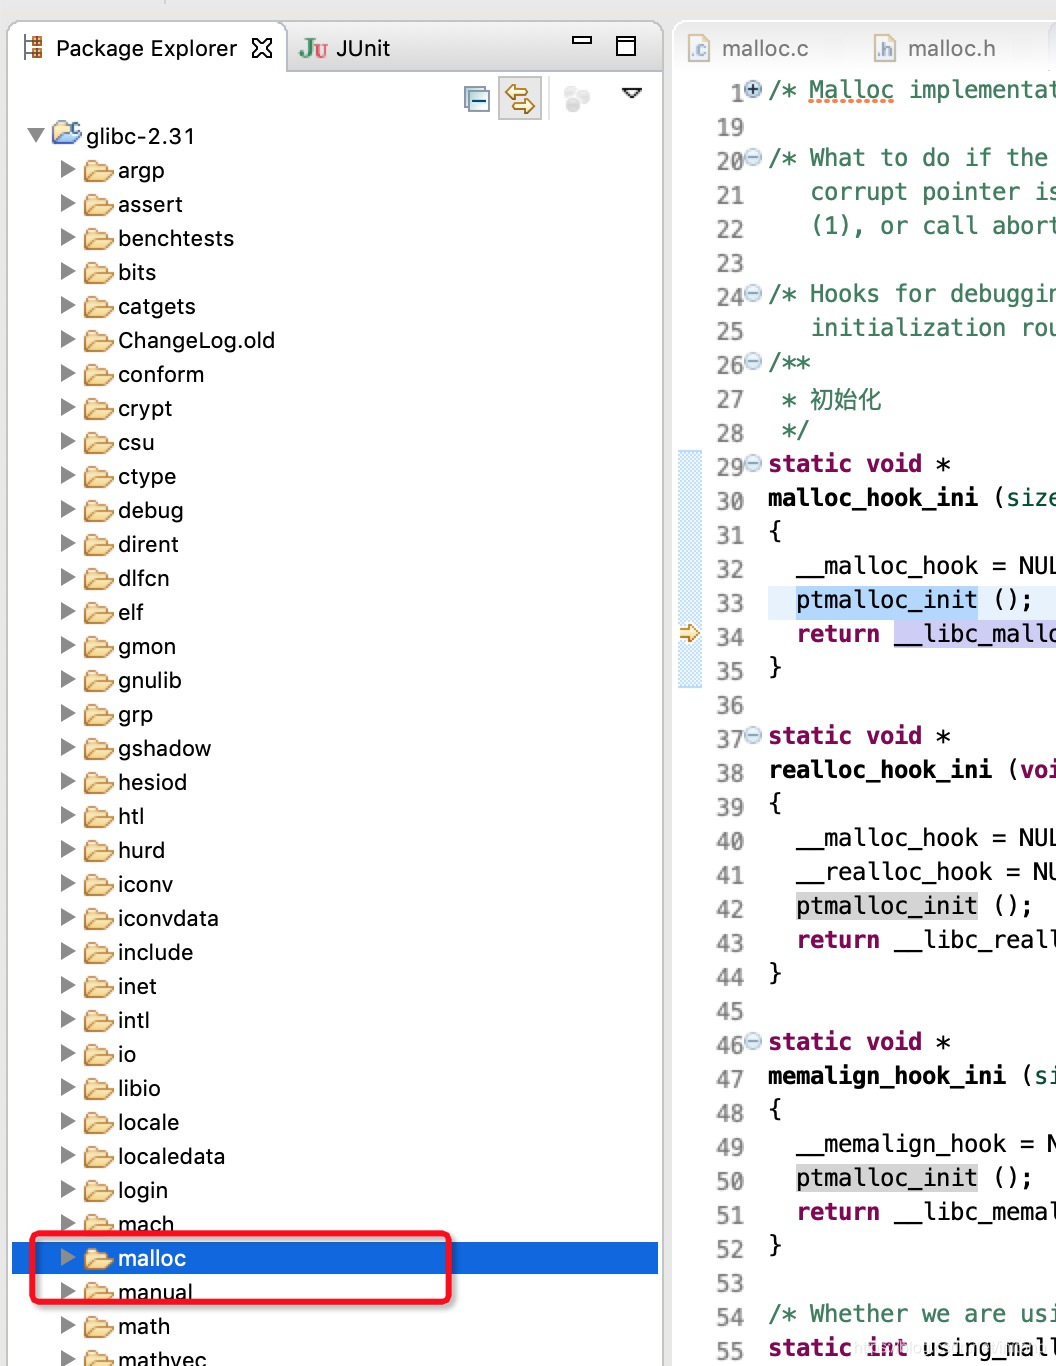Maximize the Package Explorer view
Viewport: 1056px width, 1366px height.
pos(626,45)
